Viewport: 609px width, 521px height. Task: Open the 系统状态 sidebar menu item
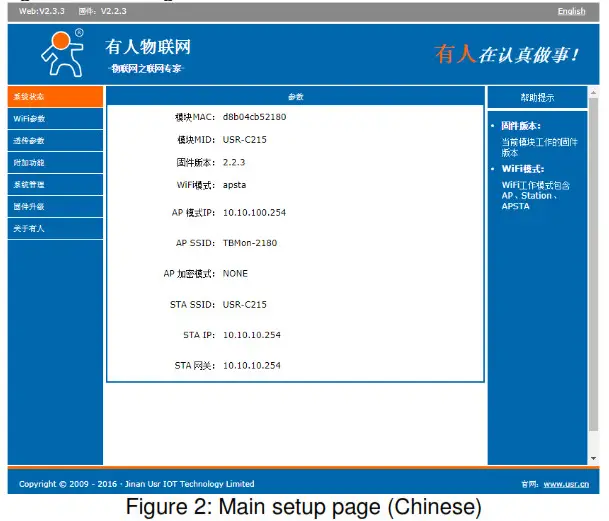(x=55, y=97)
